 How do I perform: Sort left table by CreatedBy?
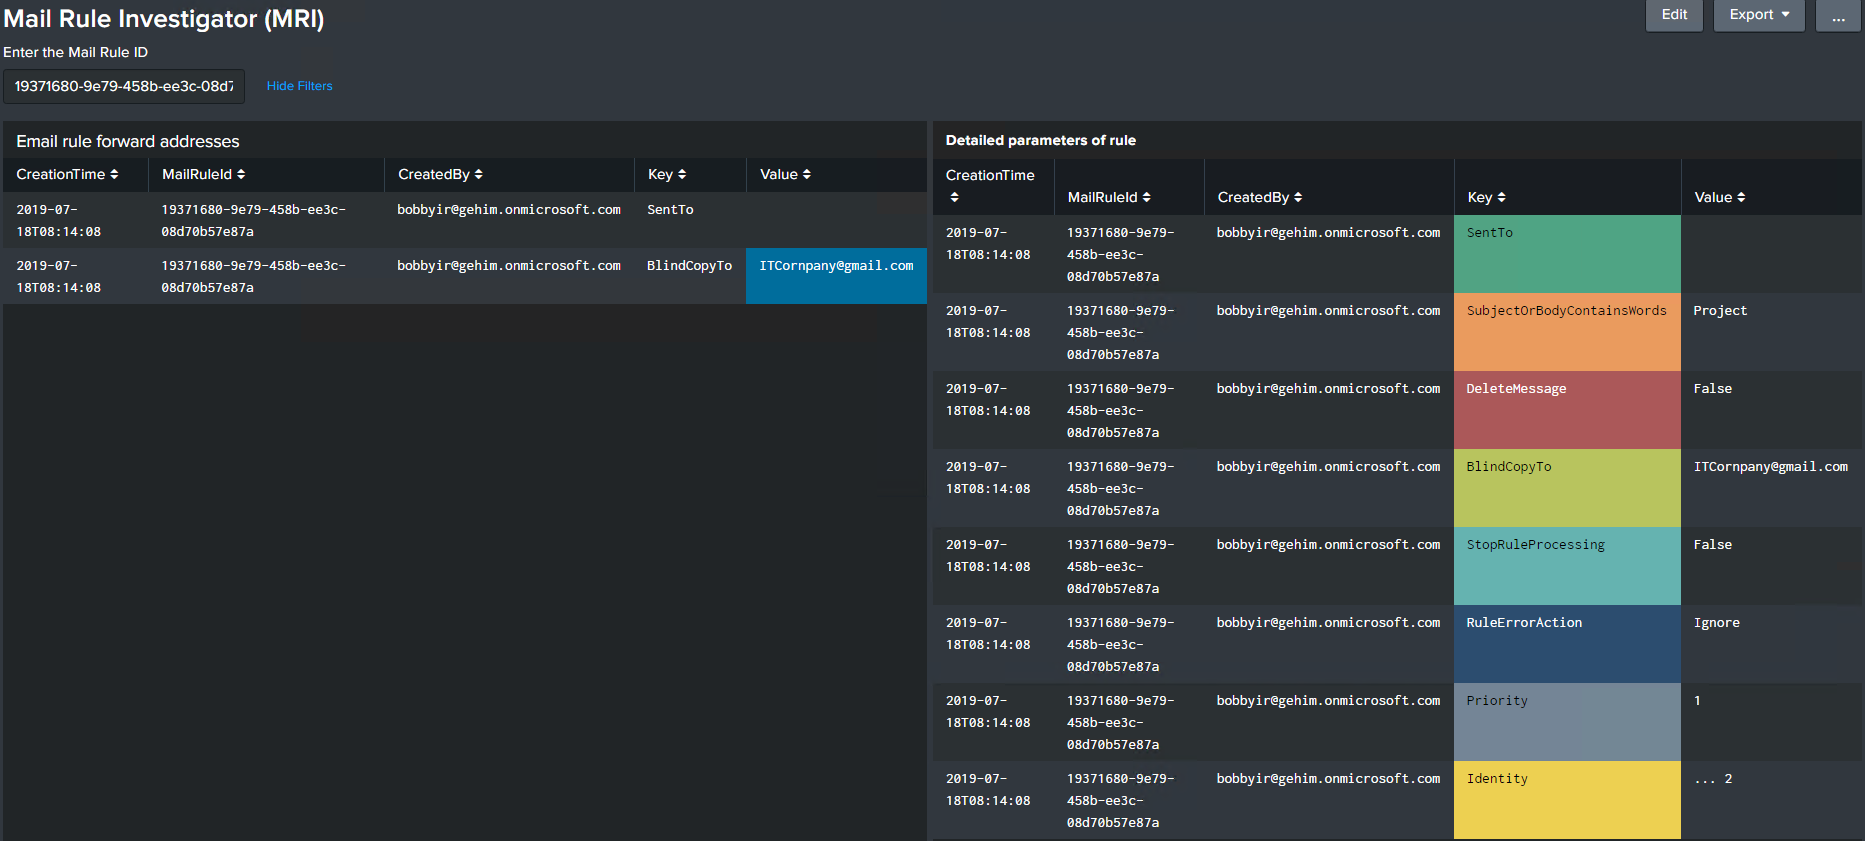point(440,174)
